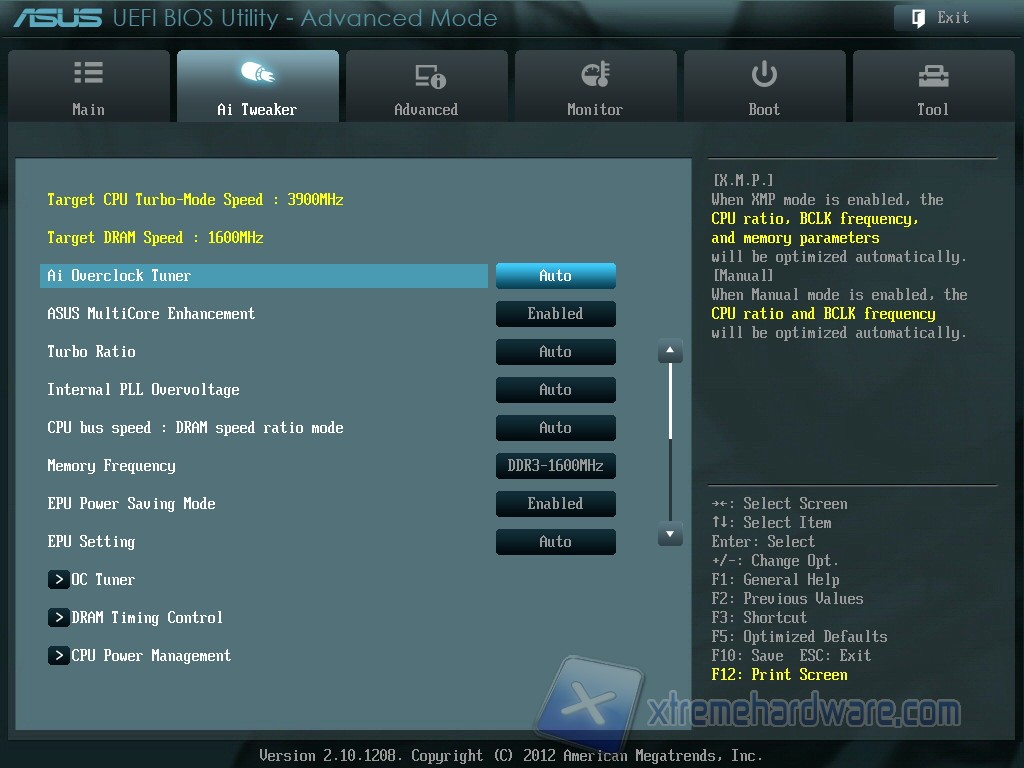Open the Turbo Ratio Auto button
This screenshot has height=768, width=1024.
[x=555, y=352]
